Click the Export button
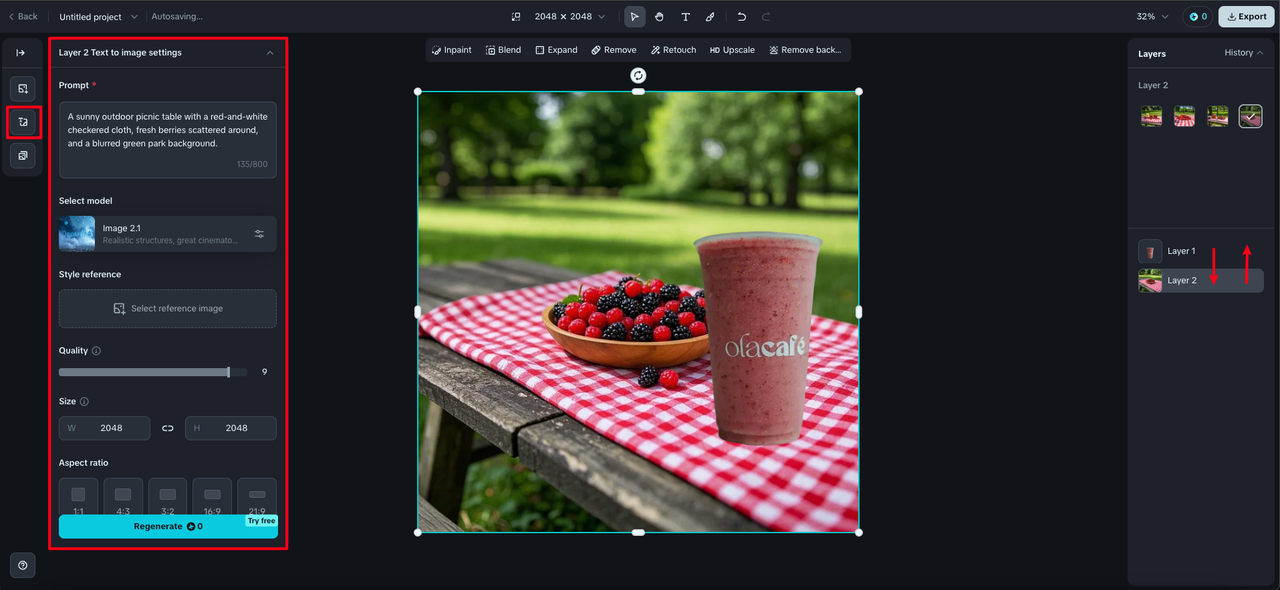 pos(1246,17)
